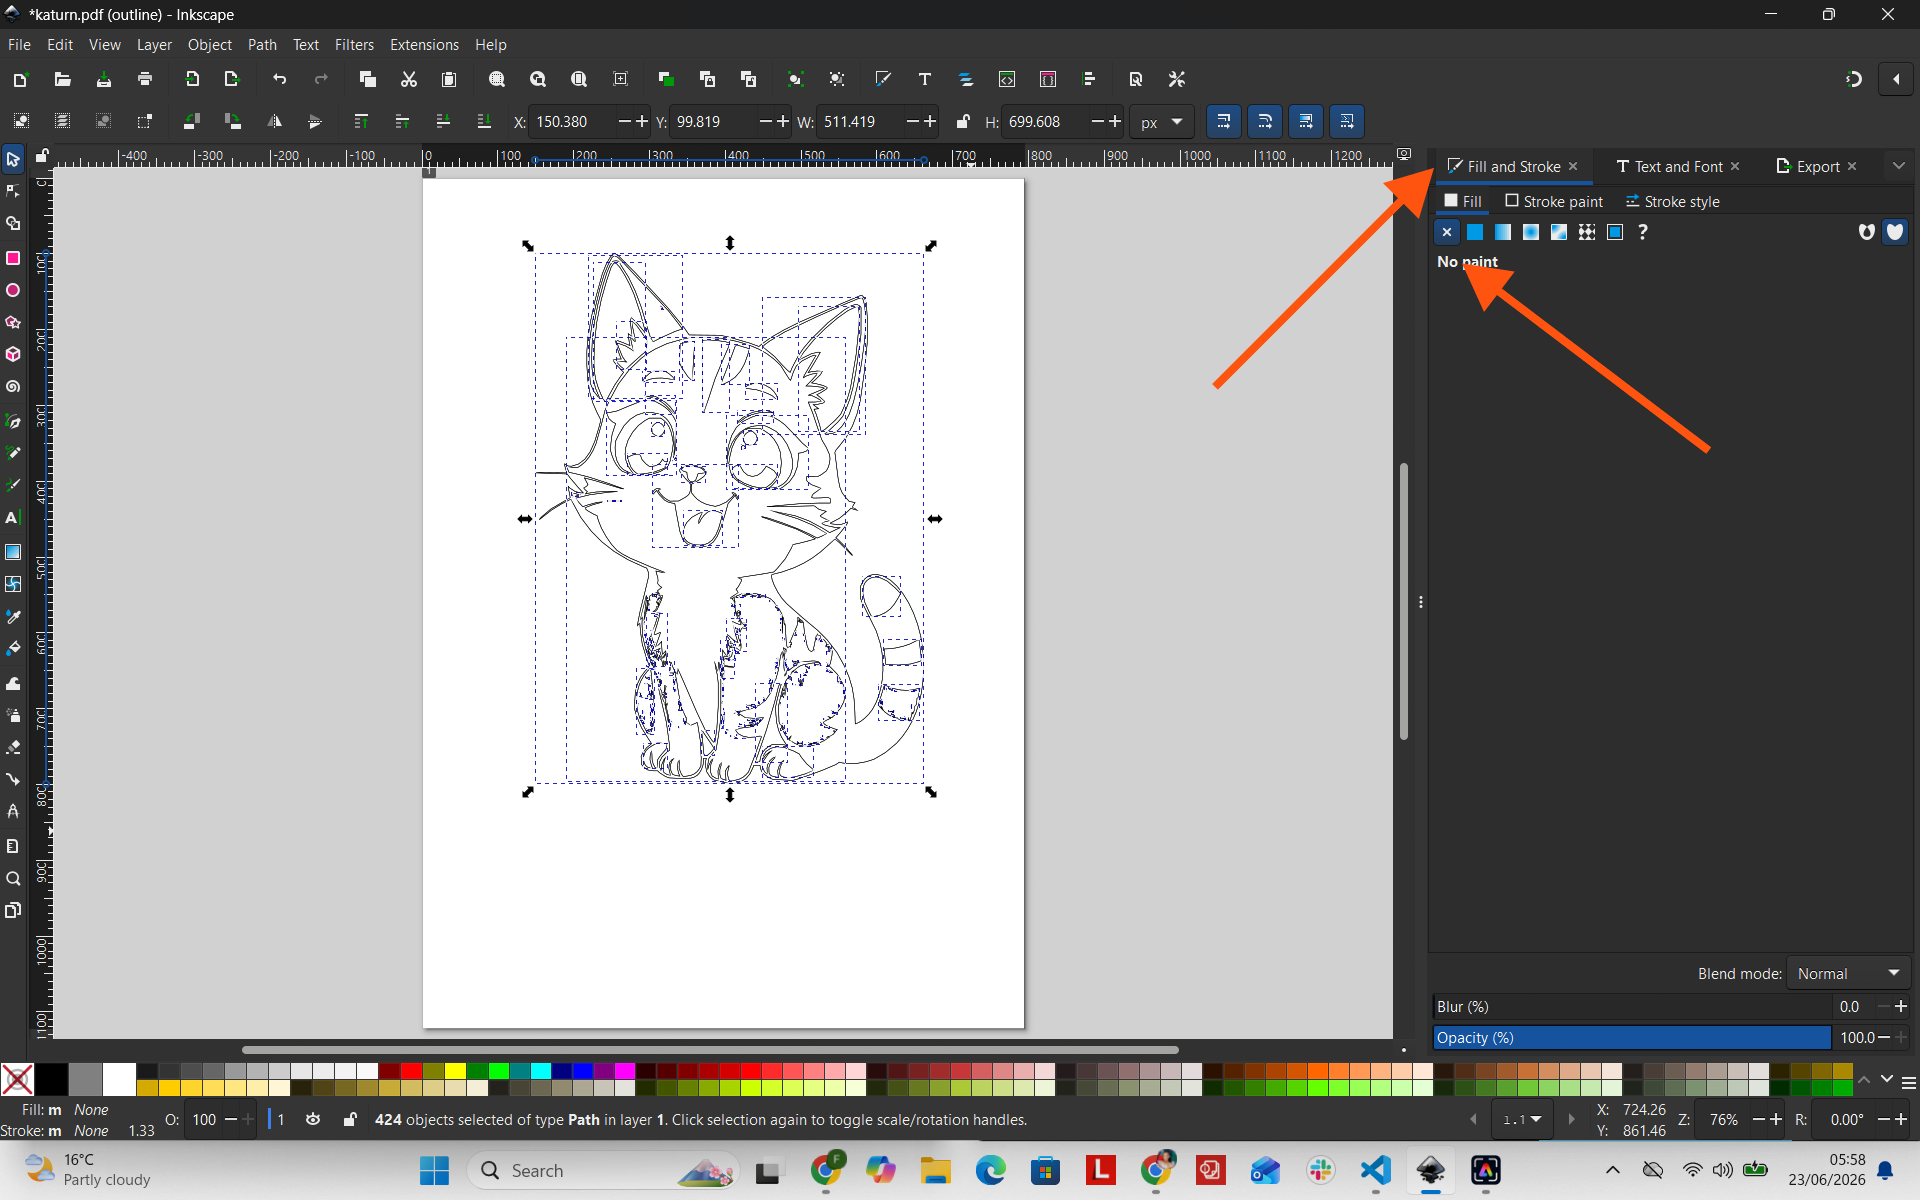
Task: Set fill to Flat color
Action: (1475, 232)
